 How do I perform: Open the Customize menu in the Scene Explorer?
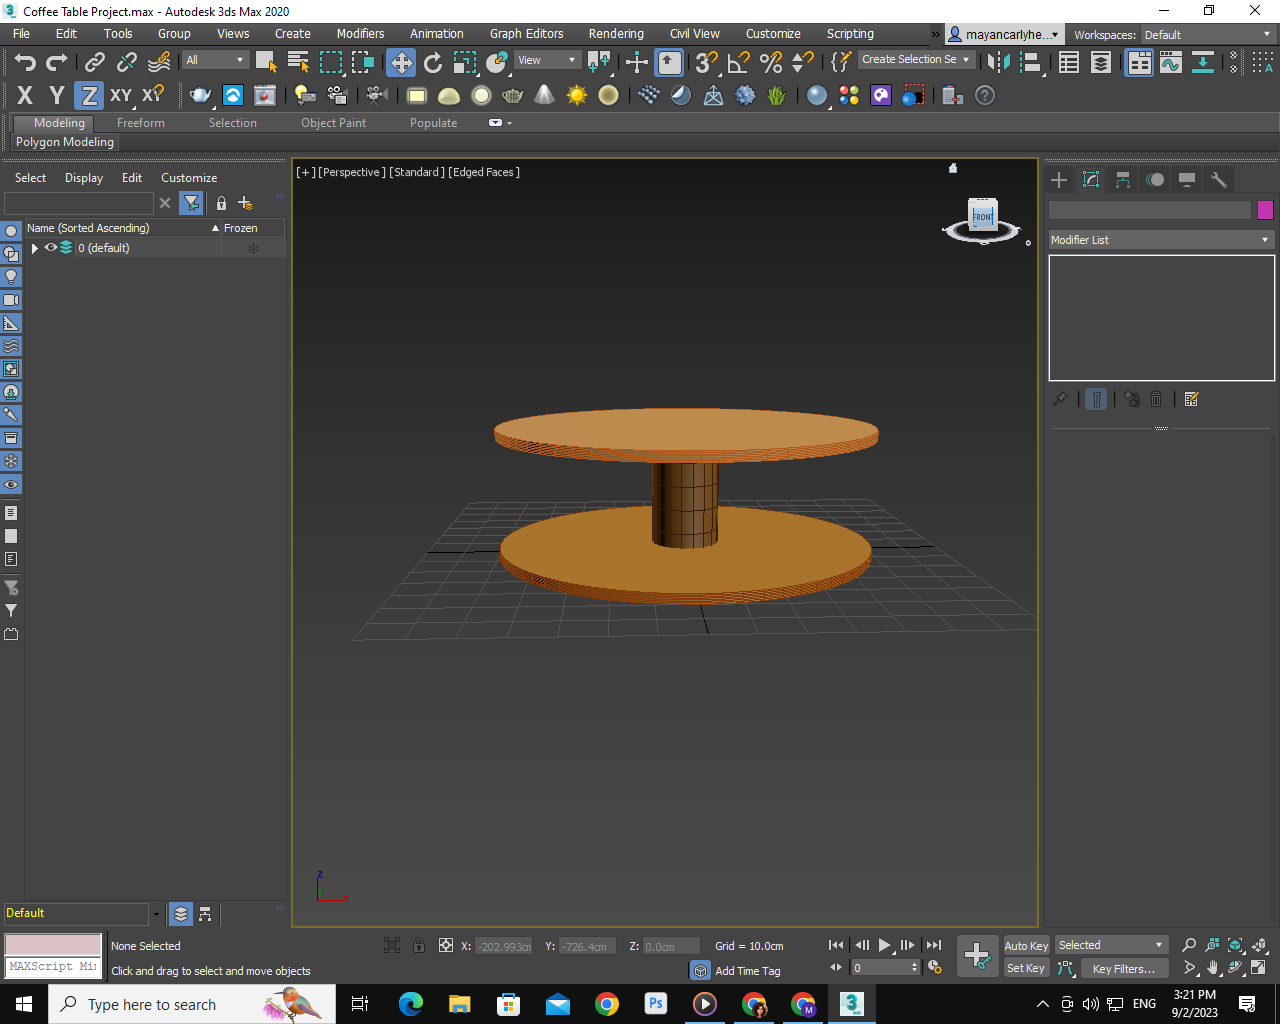(189, 178)
